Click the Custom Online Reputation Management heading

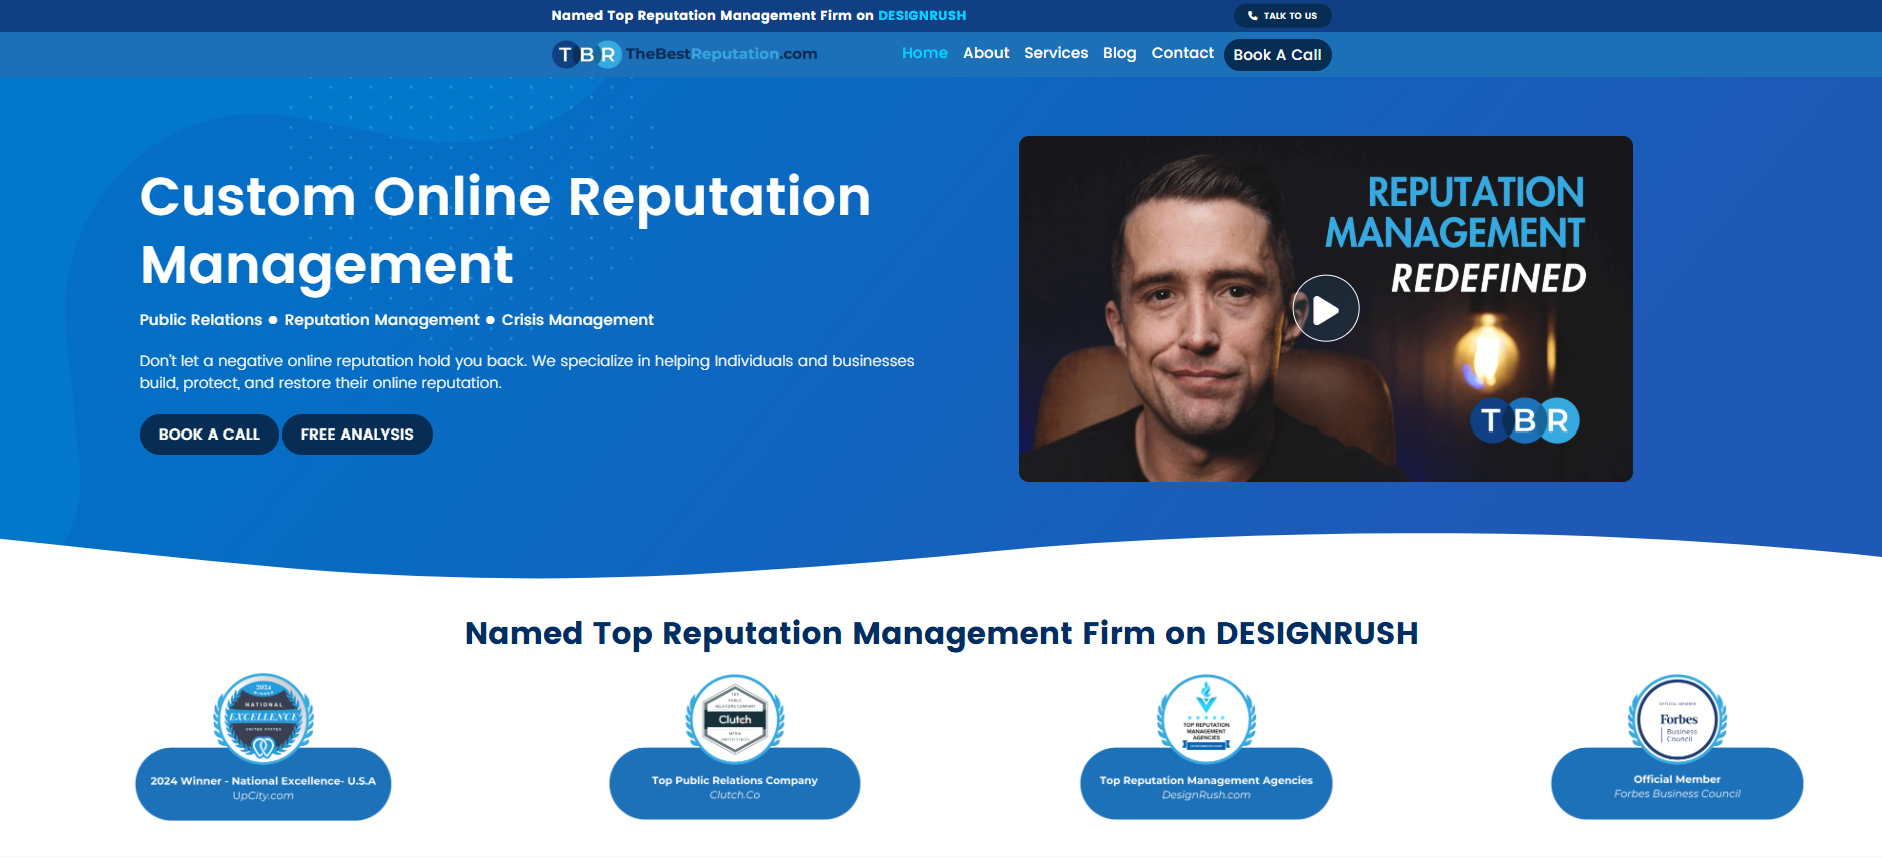pyautogui.click(x=506, y=230)
